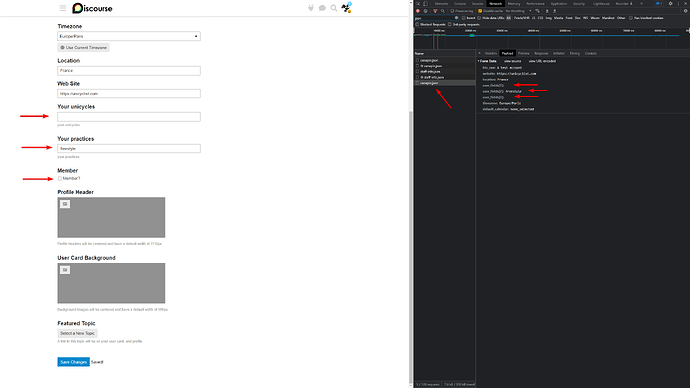This screenshot has height=388, width=690.
Task: Open the Response tab of the request
Action: click(541, 53)
